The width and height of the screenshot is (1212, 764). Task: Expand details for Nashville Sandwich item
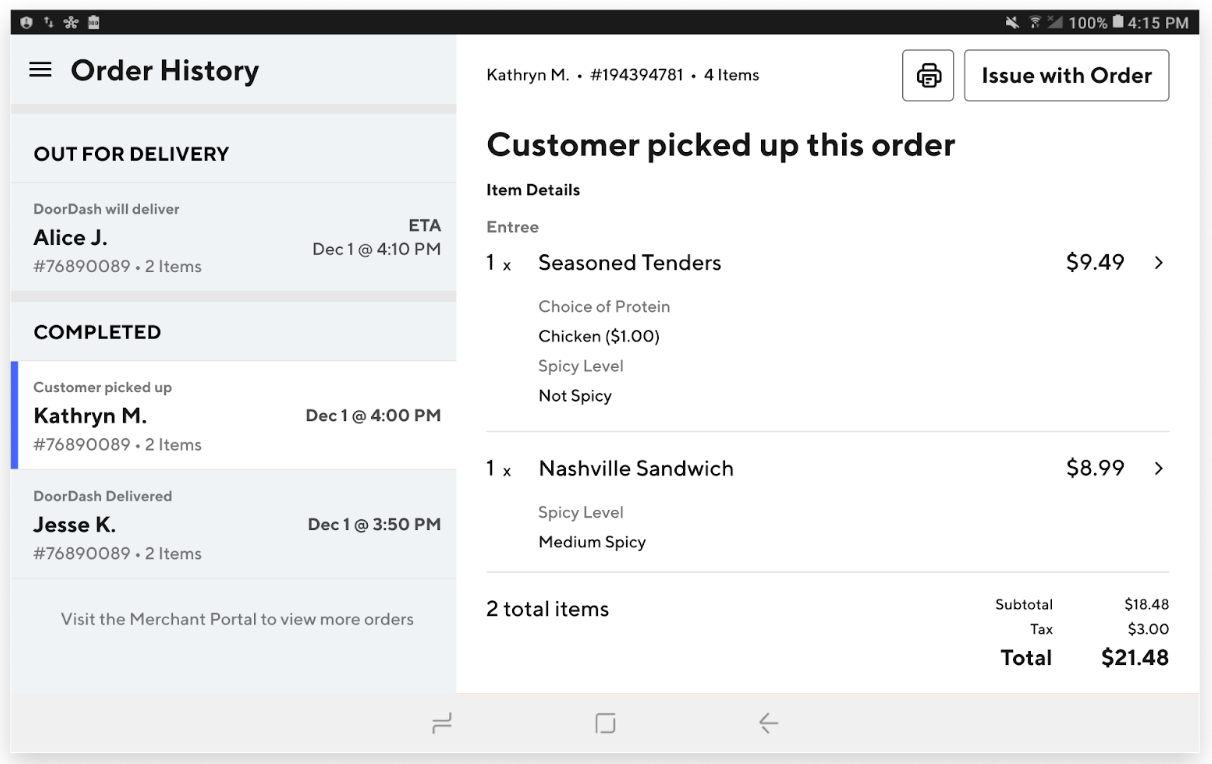[x=1159, y=468]
